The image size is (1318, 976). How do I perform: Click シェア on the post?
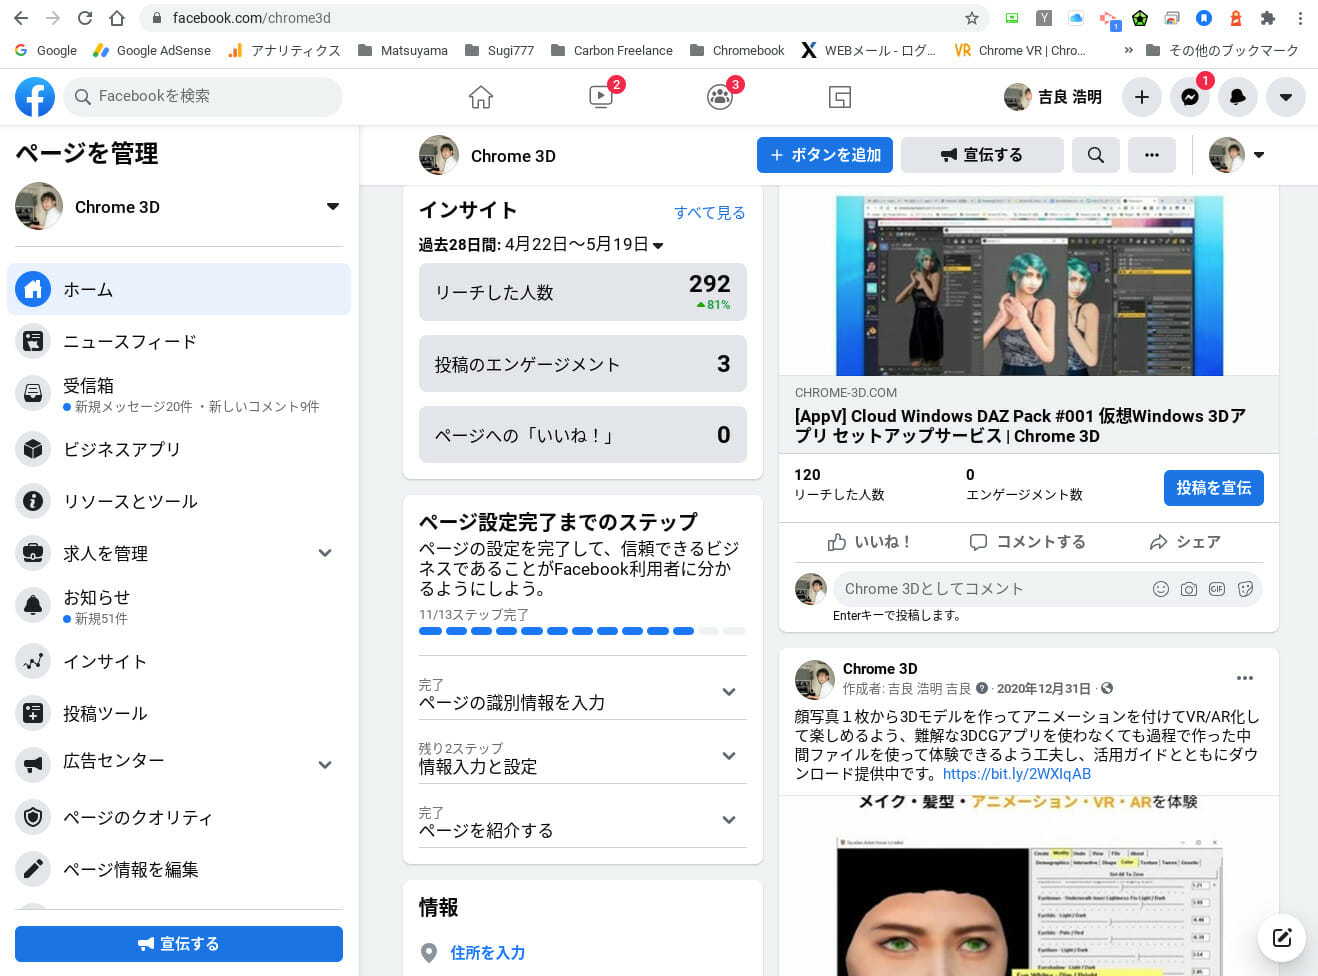[x=1185, y=542]
